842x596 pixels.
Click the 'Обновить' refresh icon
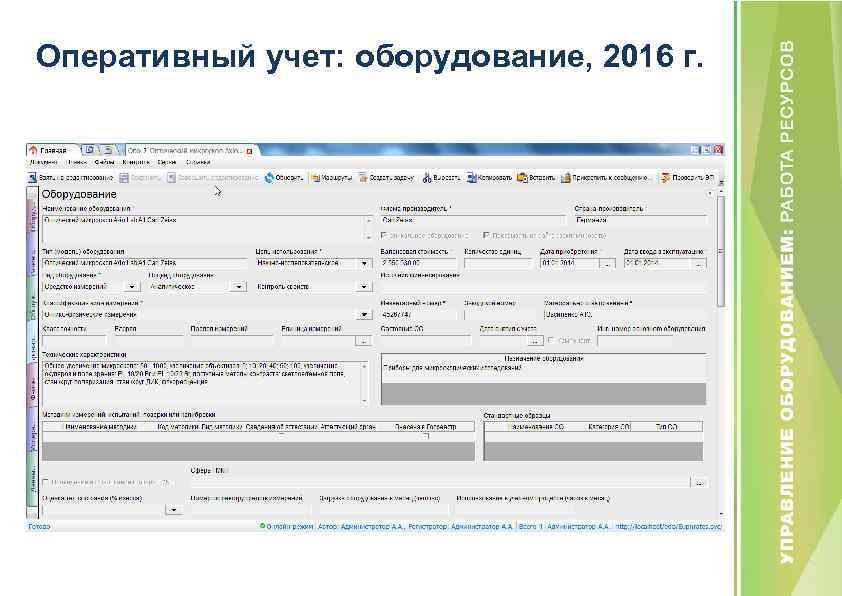(x=270, y=178)
